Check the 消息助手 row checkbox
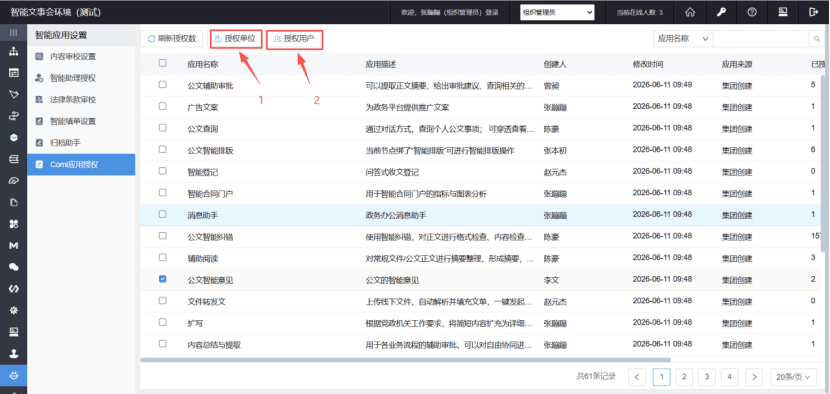 [163, 214]
